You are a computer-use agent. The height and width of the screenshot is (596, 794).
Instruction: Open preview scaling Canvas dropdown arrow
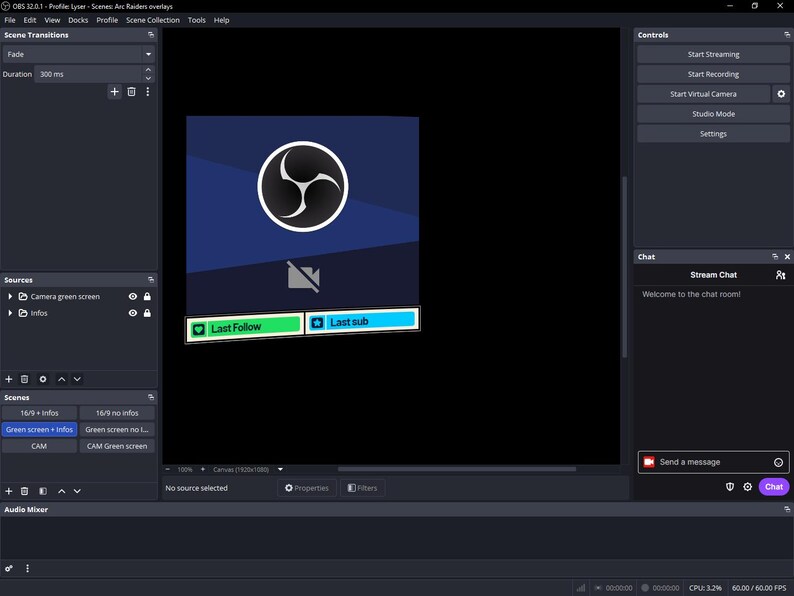pyautogui.click(x=280, y=469)
